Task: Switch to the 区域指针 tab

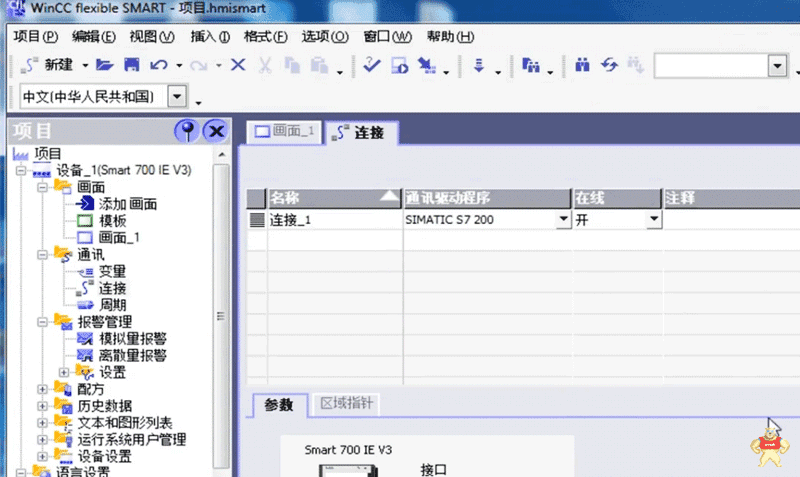Action: point(346,404)
